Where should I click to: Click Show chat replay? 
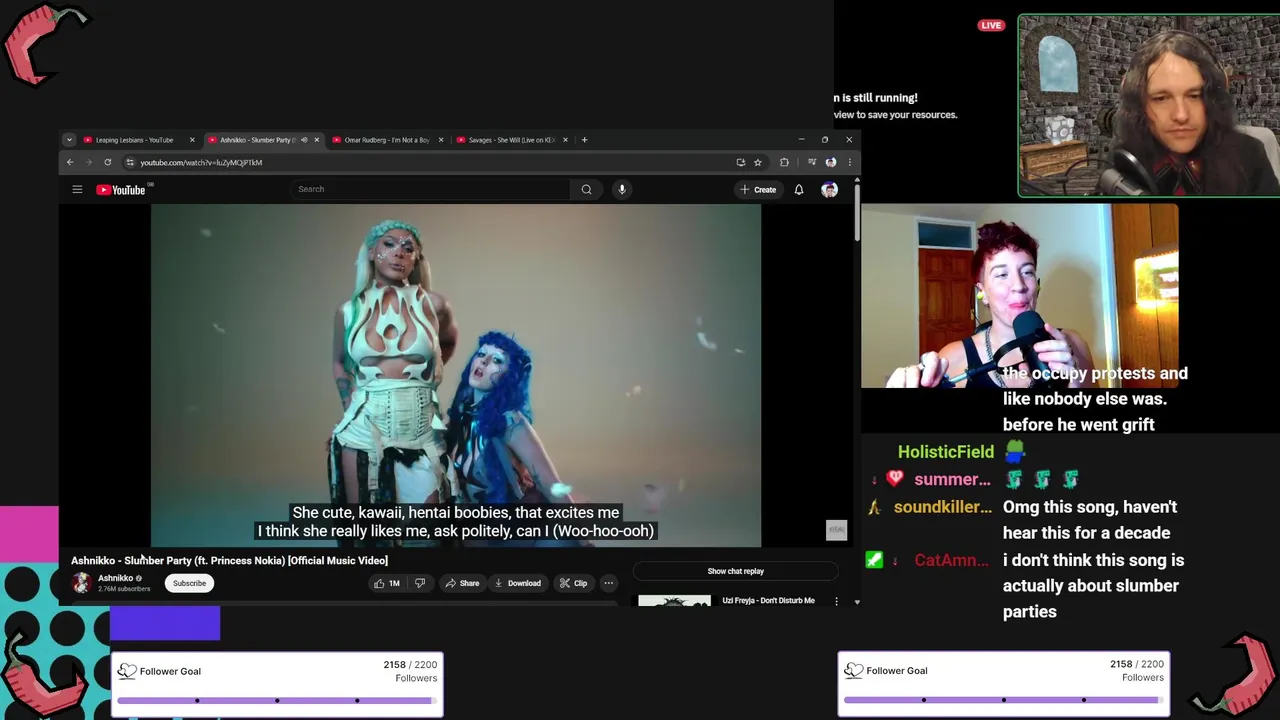(735, 571)
